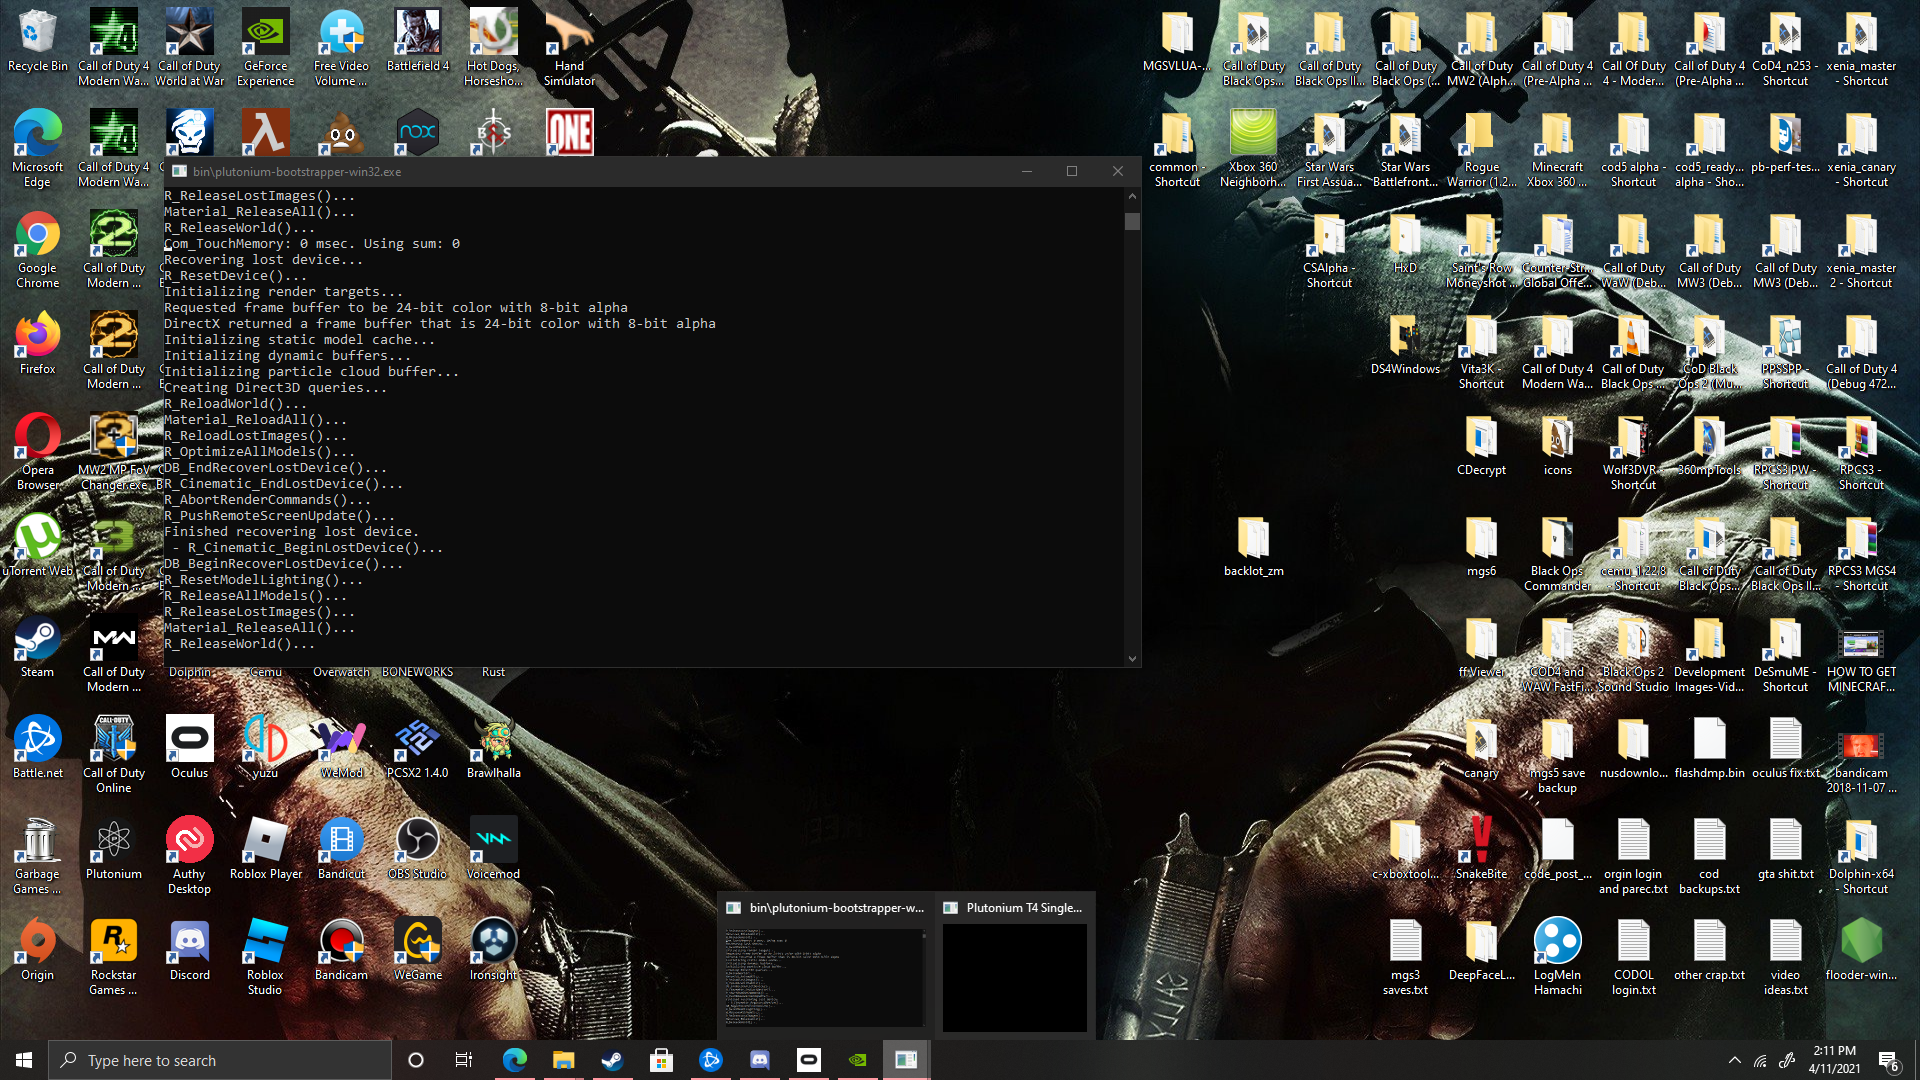Launch Roblox Player from the desktop
This screenshot has height=1080, width=1920.
[x=265, y=849]
